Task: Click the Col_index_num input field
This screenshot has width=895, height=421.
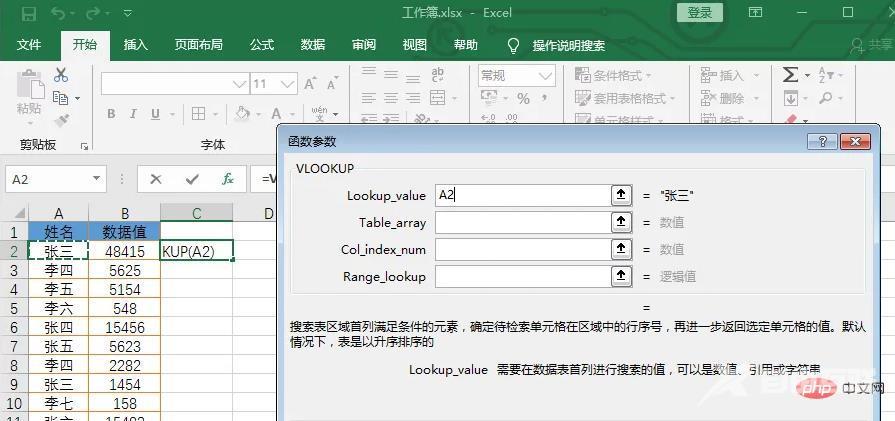Action: pyautogui.click(x=521, y=249)
